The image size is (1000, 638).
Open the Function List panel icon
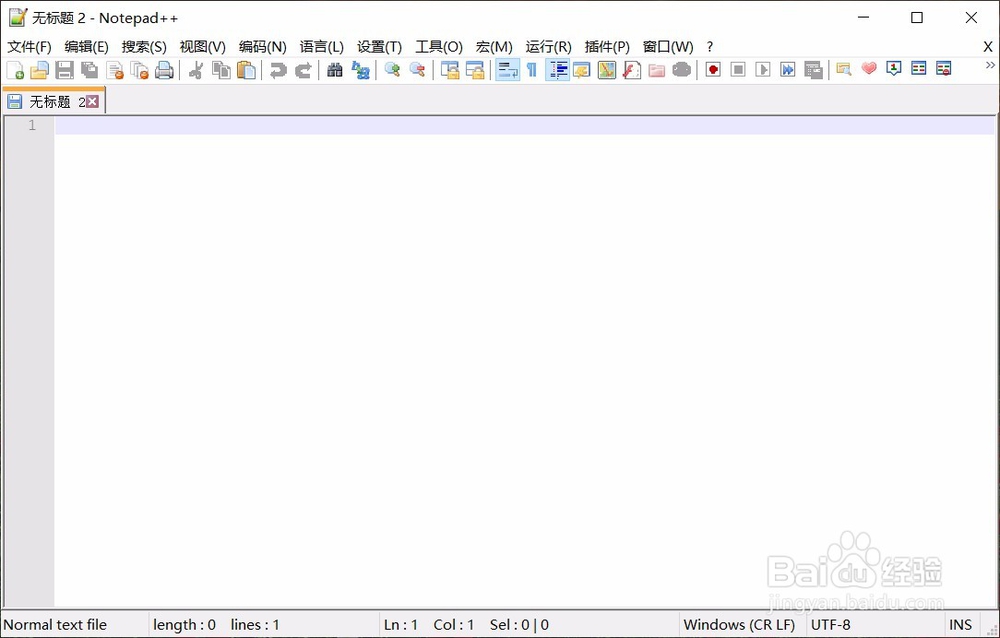632,70
